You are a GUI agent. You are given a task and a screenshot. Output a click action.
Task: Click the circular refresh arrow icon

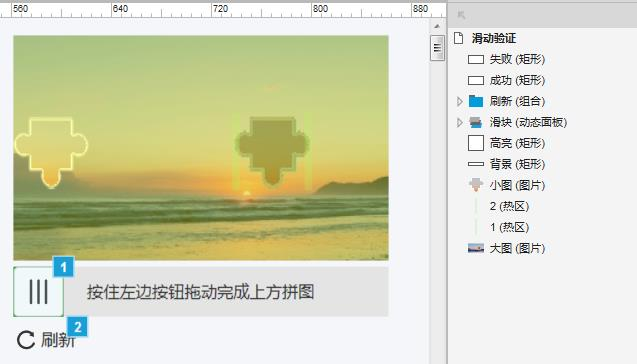(26, 340)
